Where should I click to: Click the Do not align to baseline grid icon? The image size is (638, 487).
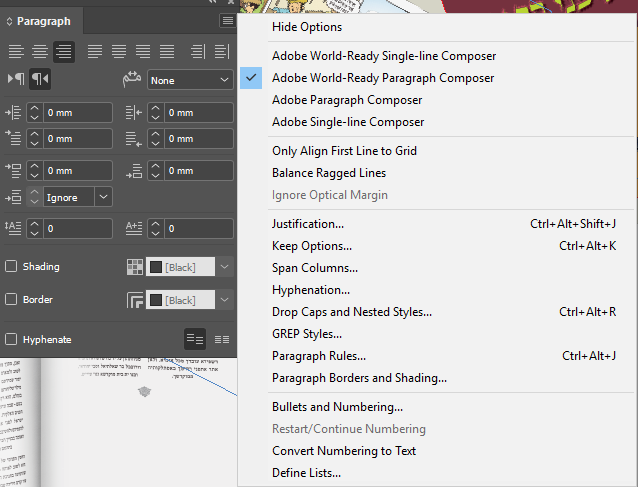coord(195,340)
